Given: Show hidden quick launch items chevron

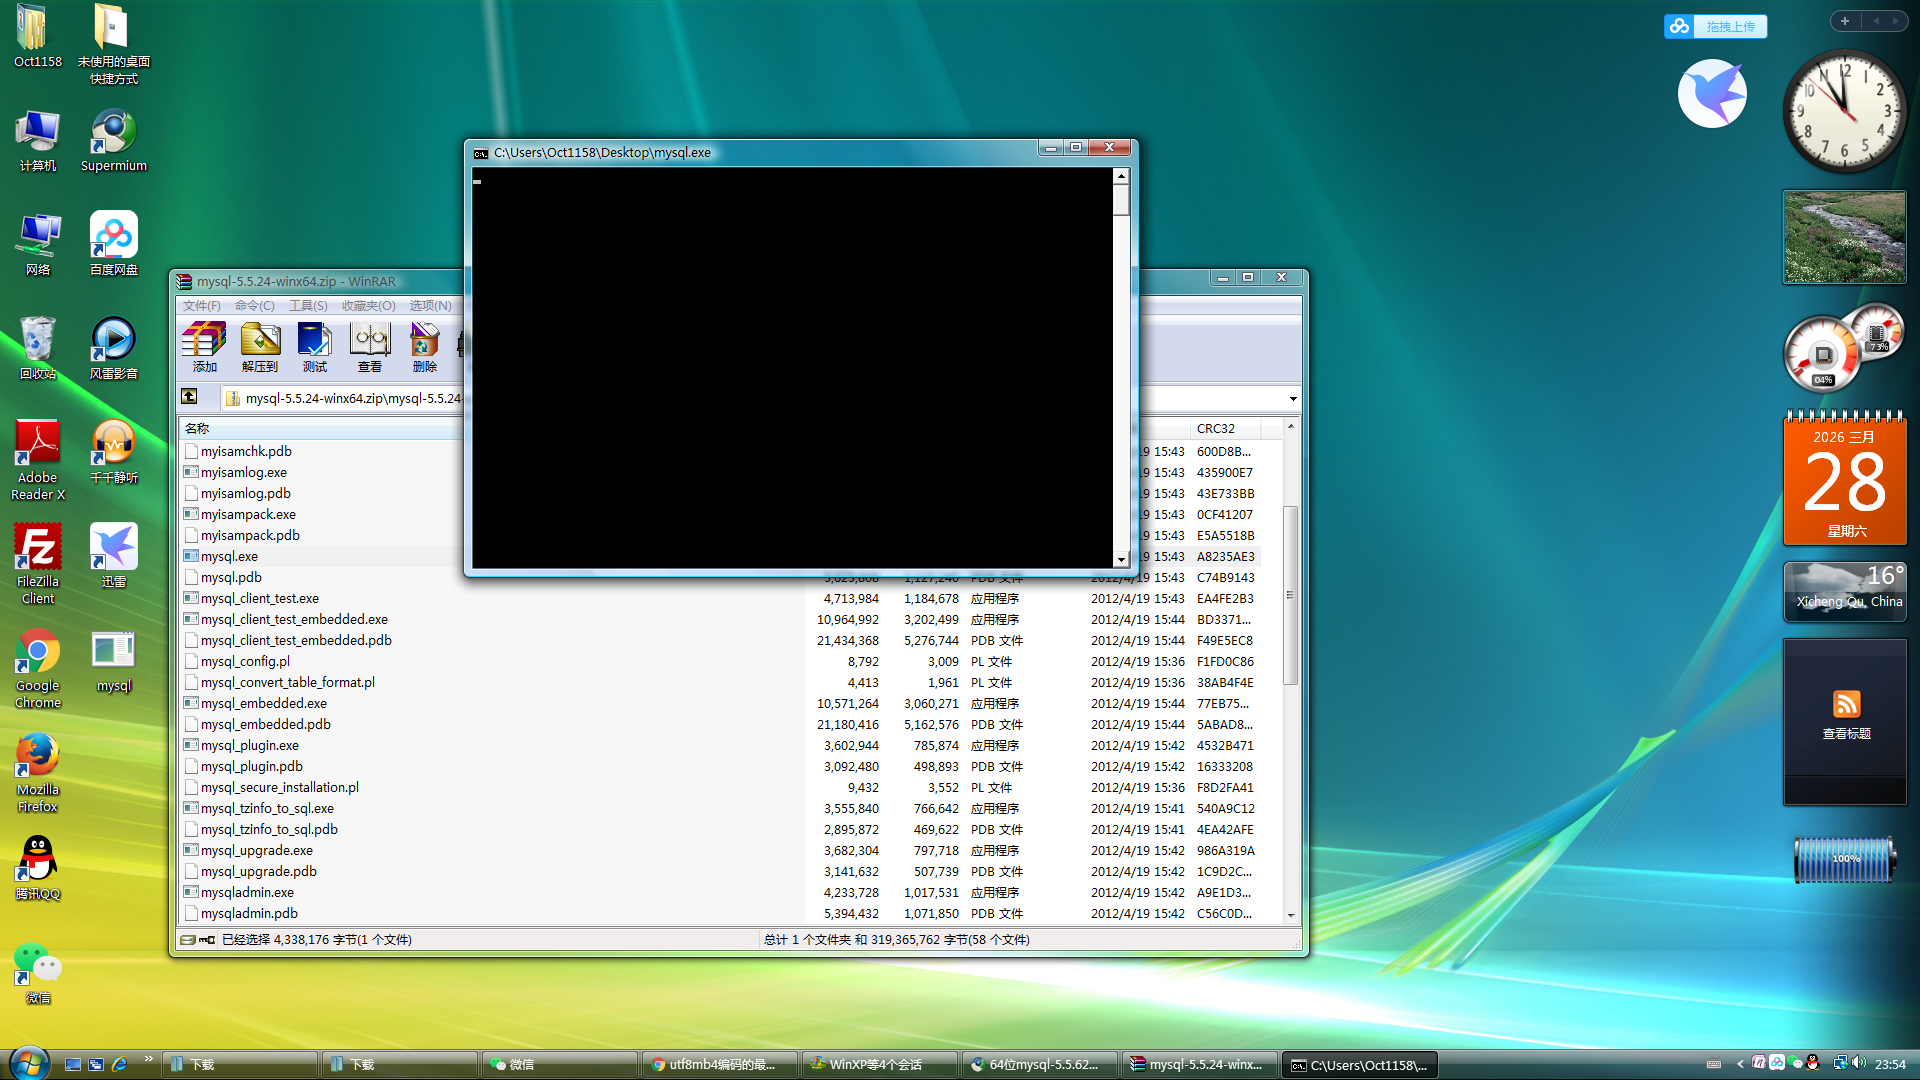Looking at the screenshot, I should pos(149,1058).
